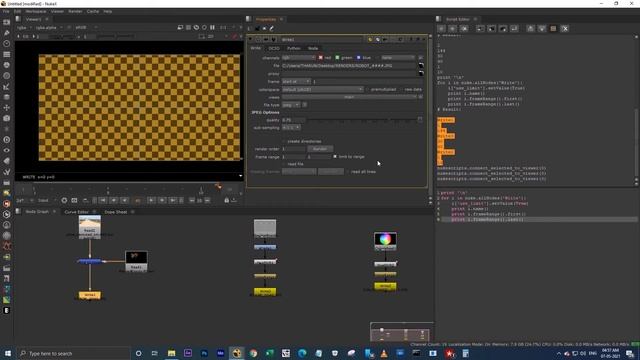640x360 pixels.
Task: Toggle the green channel checkbox
Action: click(x=337, y=58)
